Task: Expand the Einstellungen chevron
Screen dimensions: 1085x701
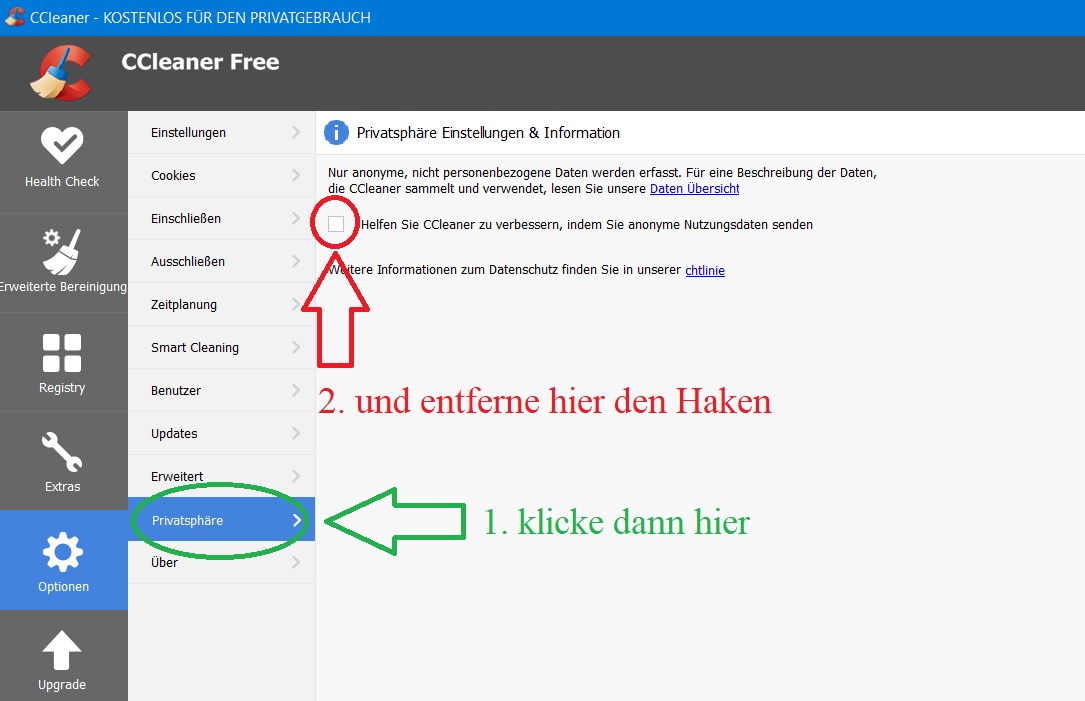Action: tap(296, 132)
